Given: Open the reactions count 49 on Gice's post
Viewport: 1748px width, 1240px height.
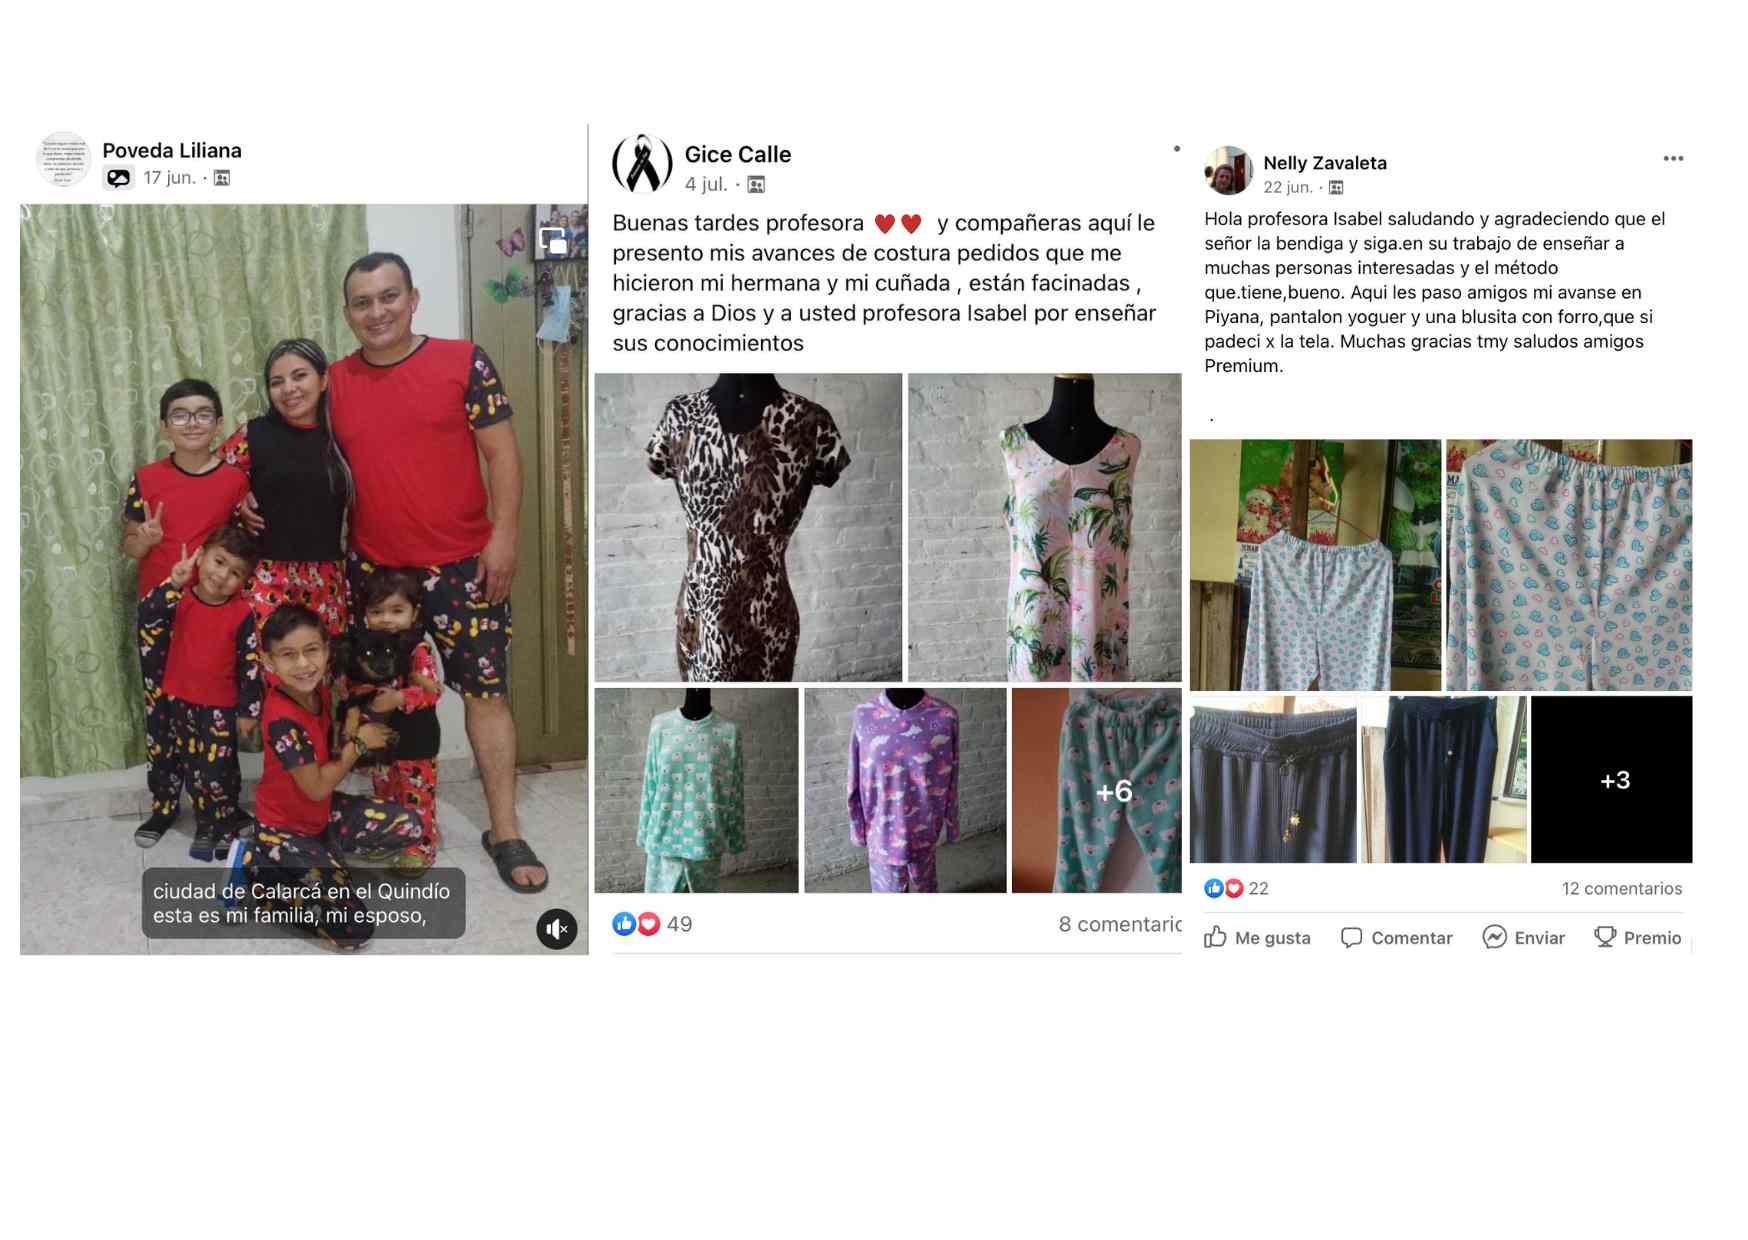Looking at the screenshot, I should tap(652, 924).
